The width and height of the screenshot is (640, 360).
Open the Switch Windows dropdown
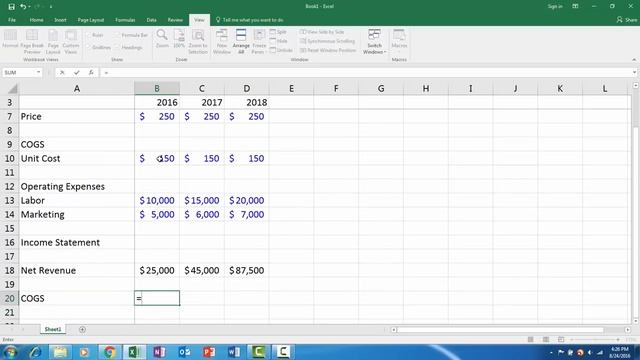[x=374, y=42]
